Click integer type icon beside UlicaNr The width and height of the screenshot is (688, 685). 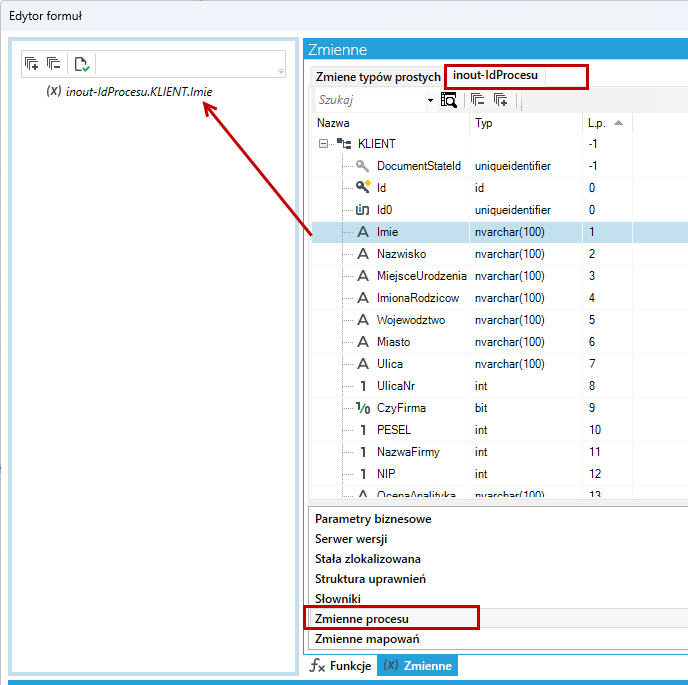[x=363, y=386]
